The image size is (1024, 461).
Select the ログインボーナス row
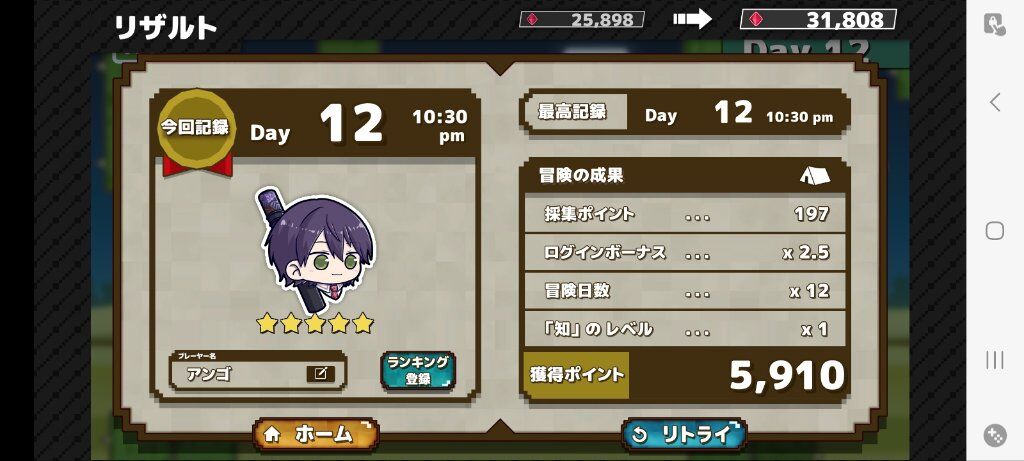[684, 253]
